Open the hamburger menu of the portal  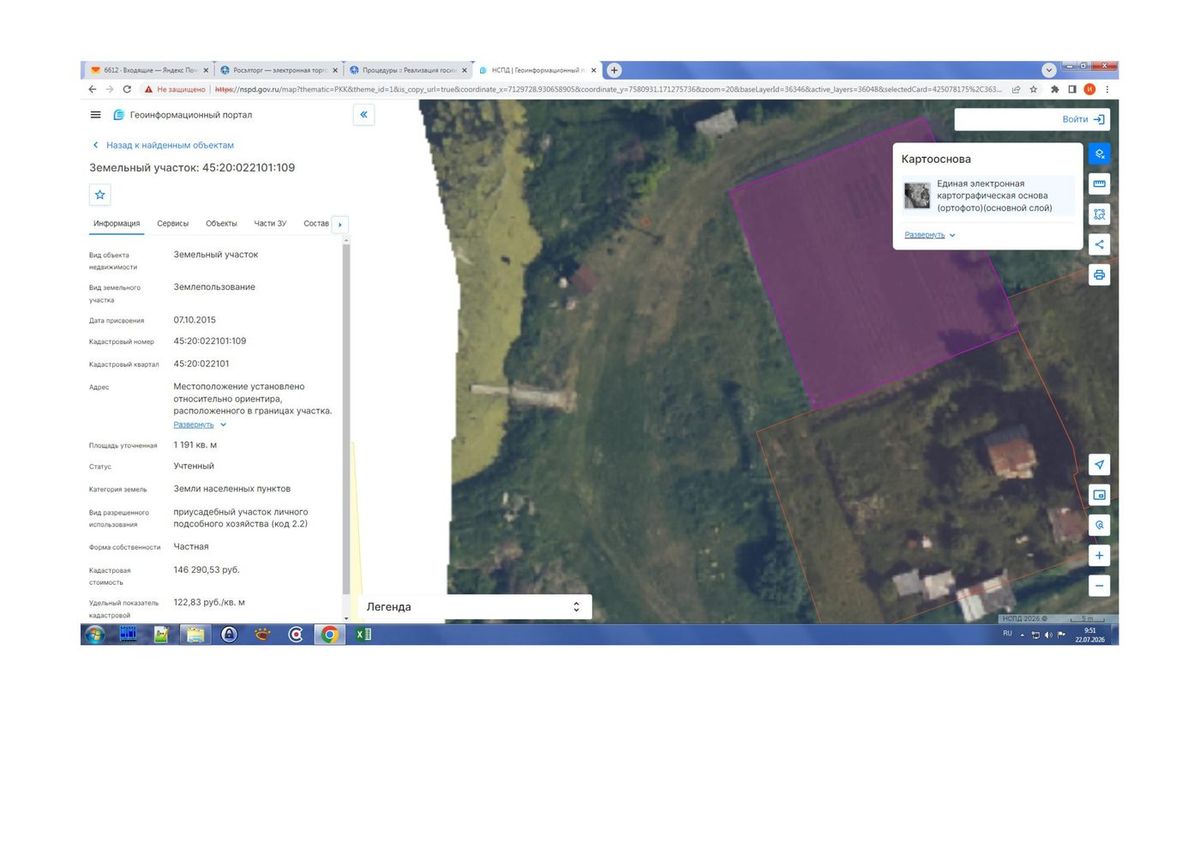[96, 115]
